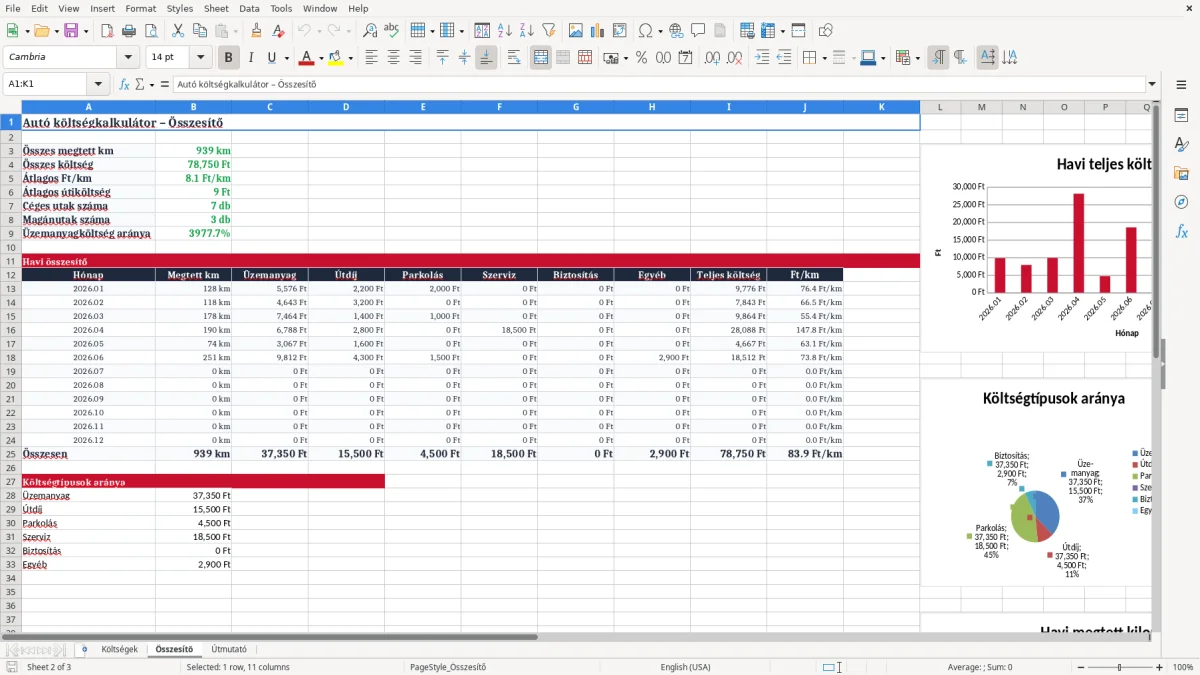Increase Indent icon
Image resolution: width=1200 pixels, height=675 pixels.
coord(762,58)
